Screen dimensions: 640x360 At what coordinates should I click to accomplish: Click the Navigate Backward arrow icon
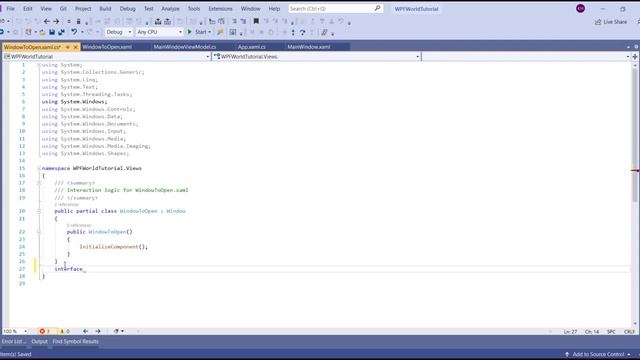tap(47, 21)
